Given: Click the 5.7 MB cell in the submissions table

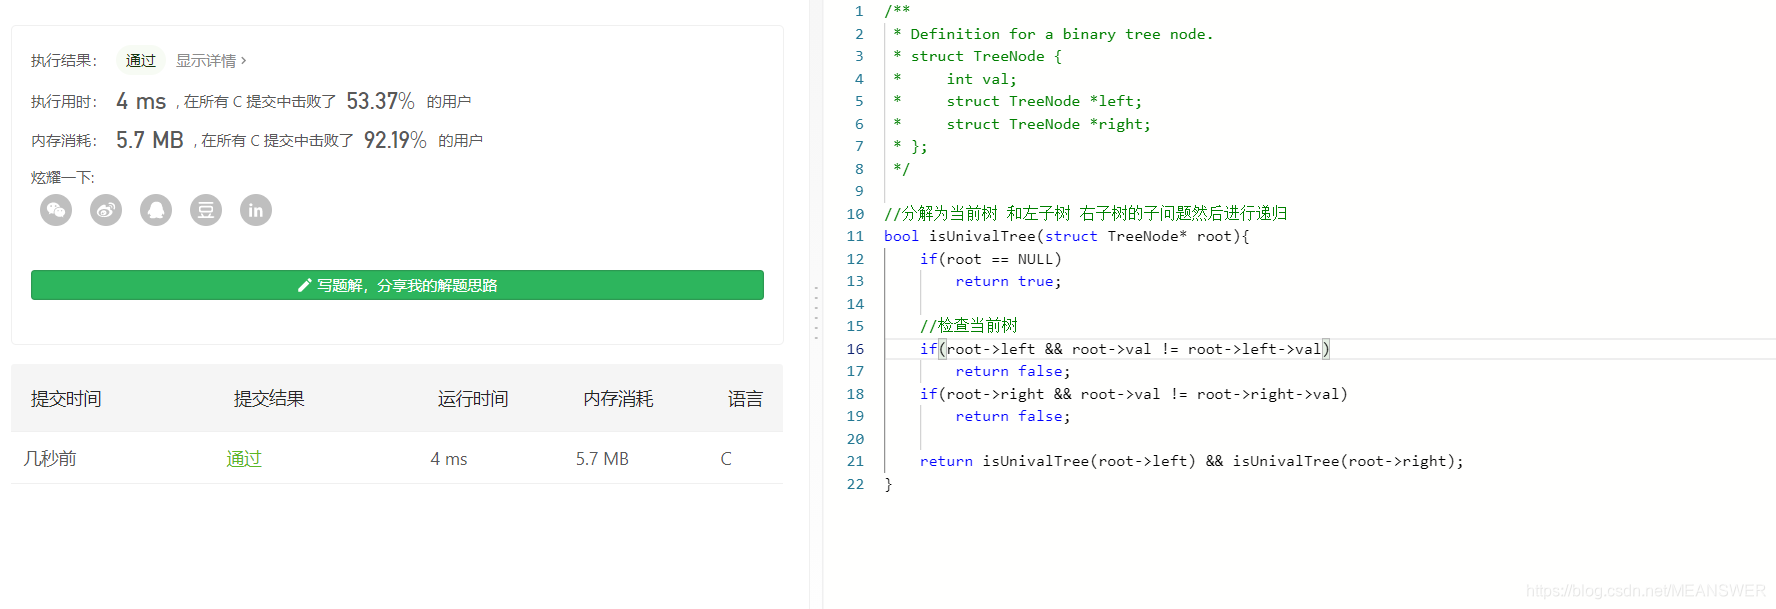Looking at the screenshot, I should coord(602,459).
